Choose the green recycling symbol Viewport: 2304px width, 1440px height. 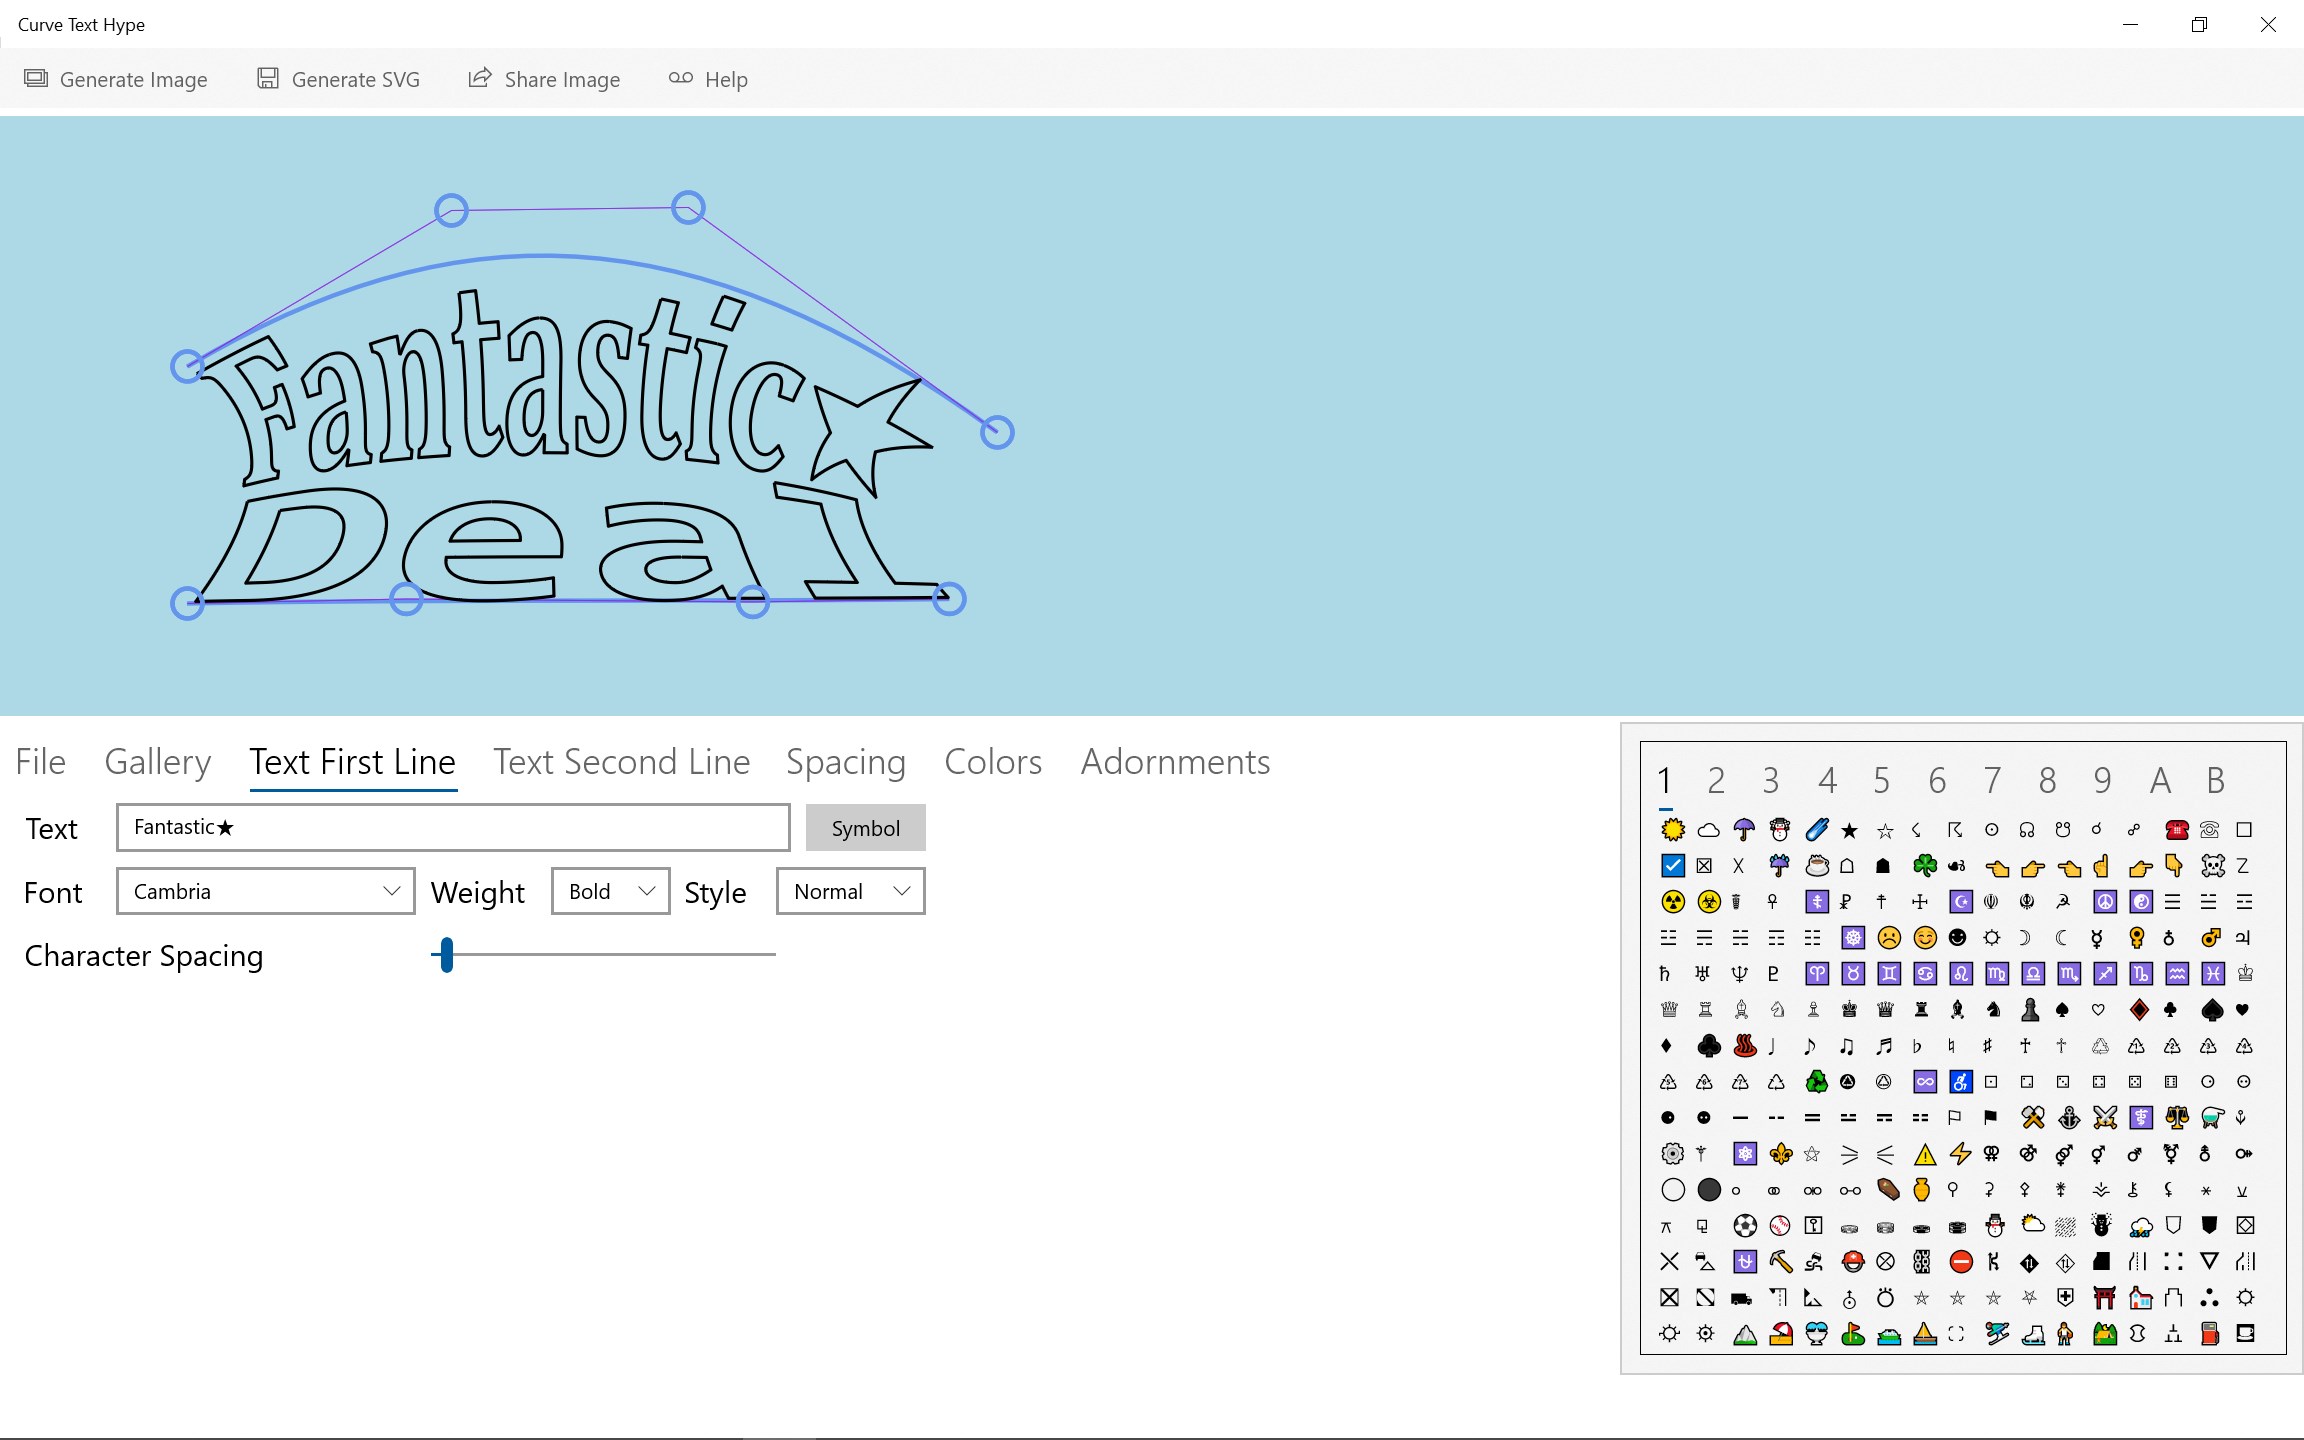[x=1816, y=1082]
